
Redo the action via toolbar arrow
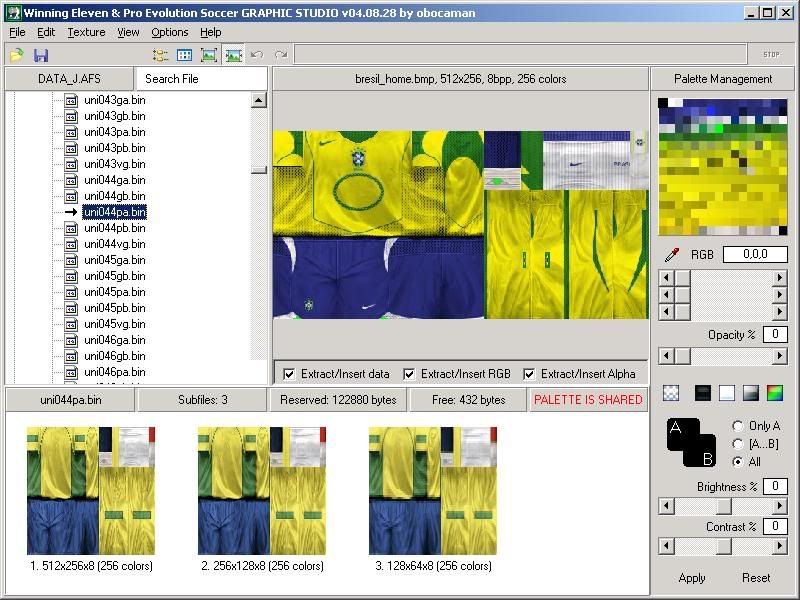[281, 55]
